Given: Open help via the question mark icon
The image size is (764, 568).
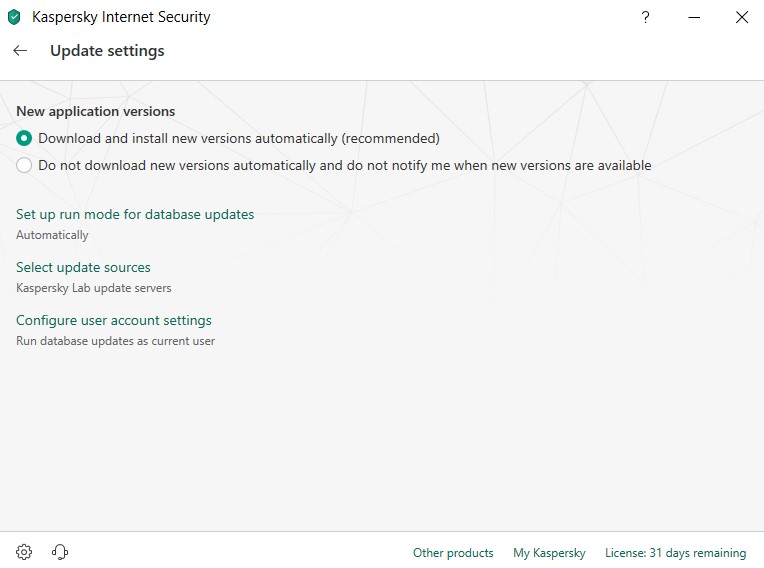Looking at the screenshot, I should tap(645, 18).
